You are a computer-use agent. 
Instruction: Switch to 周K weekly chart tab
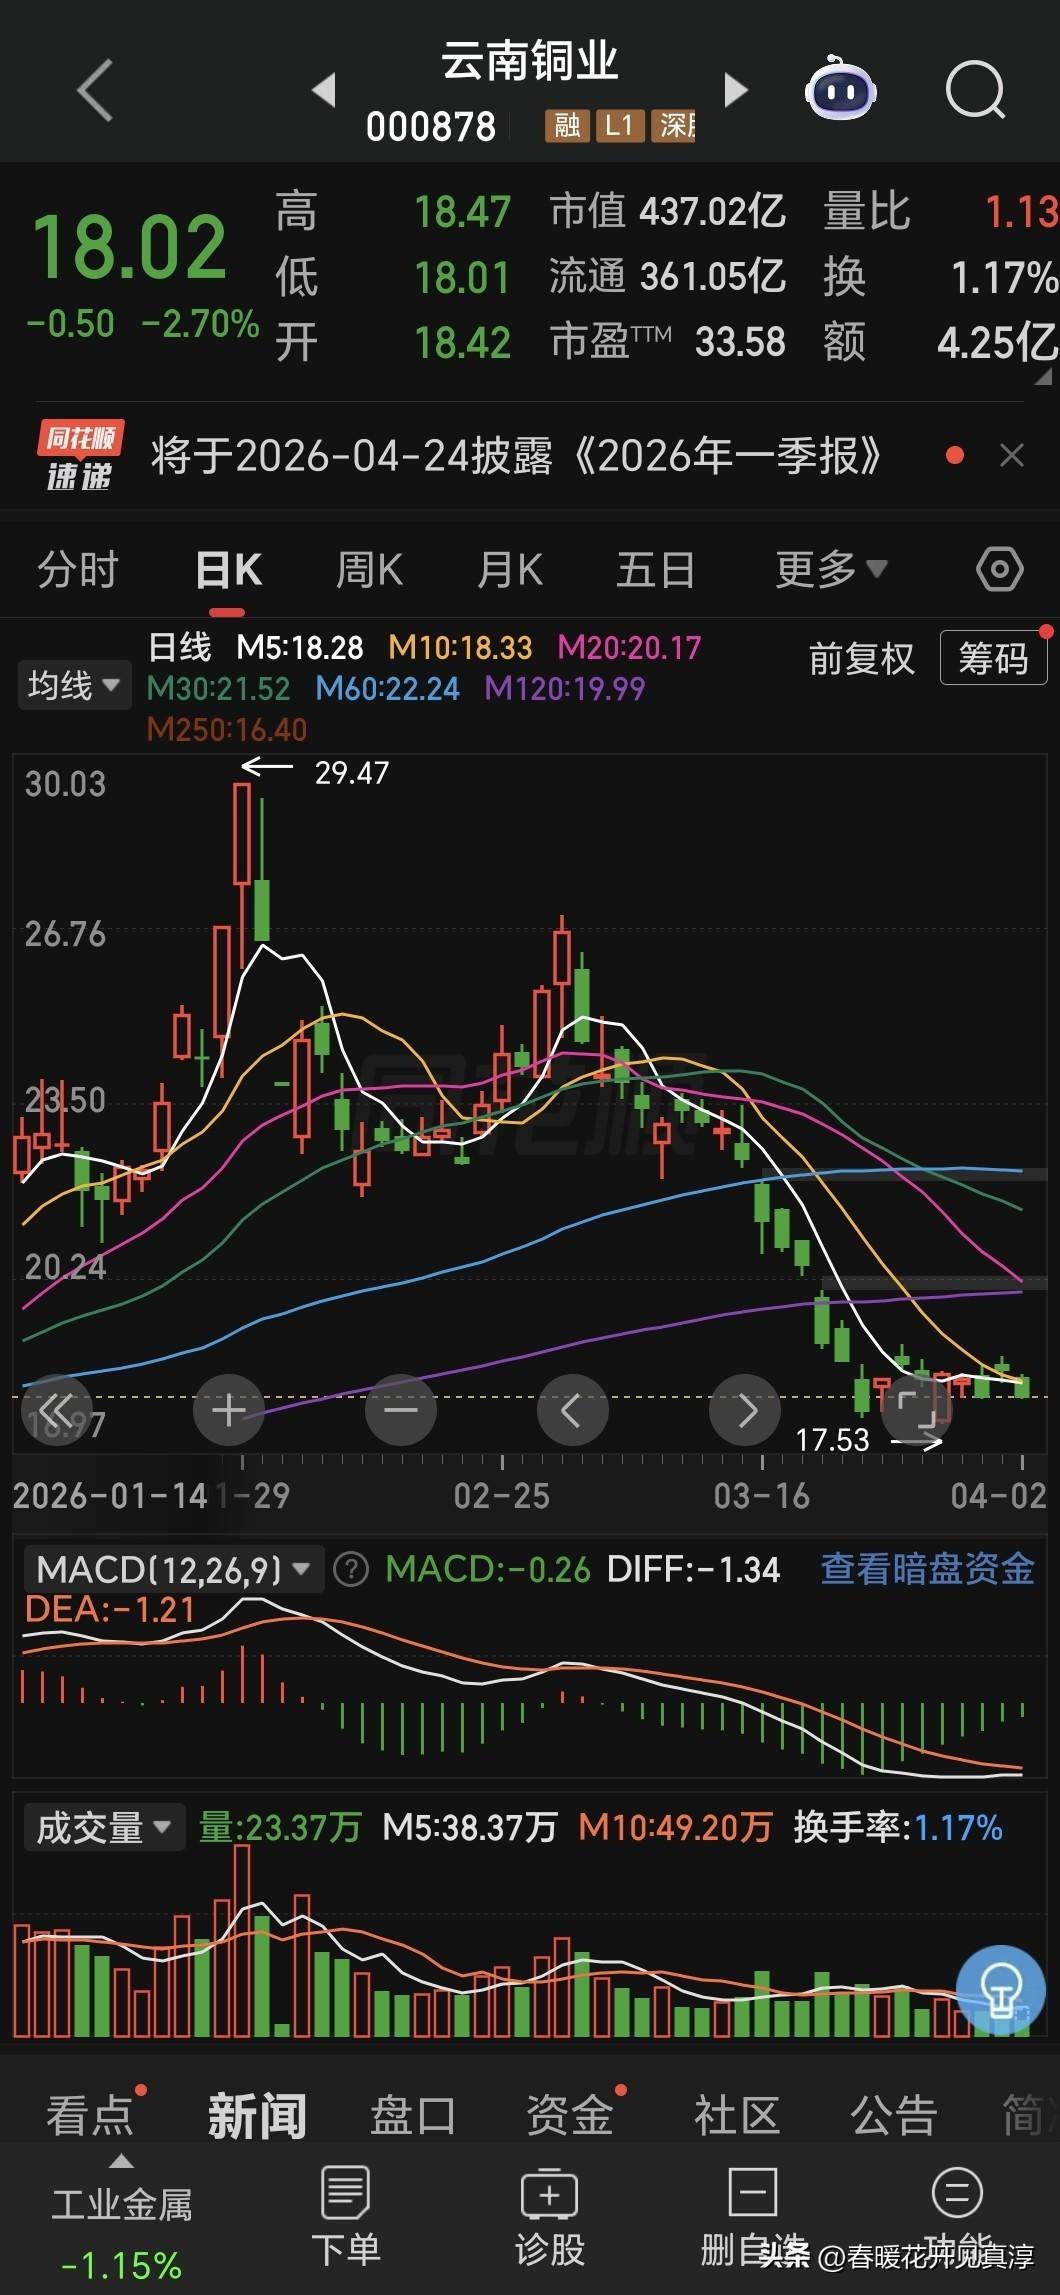(x=369, y=570)
